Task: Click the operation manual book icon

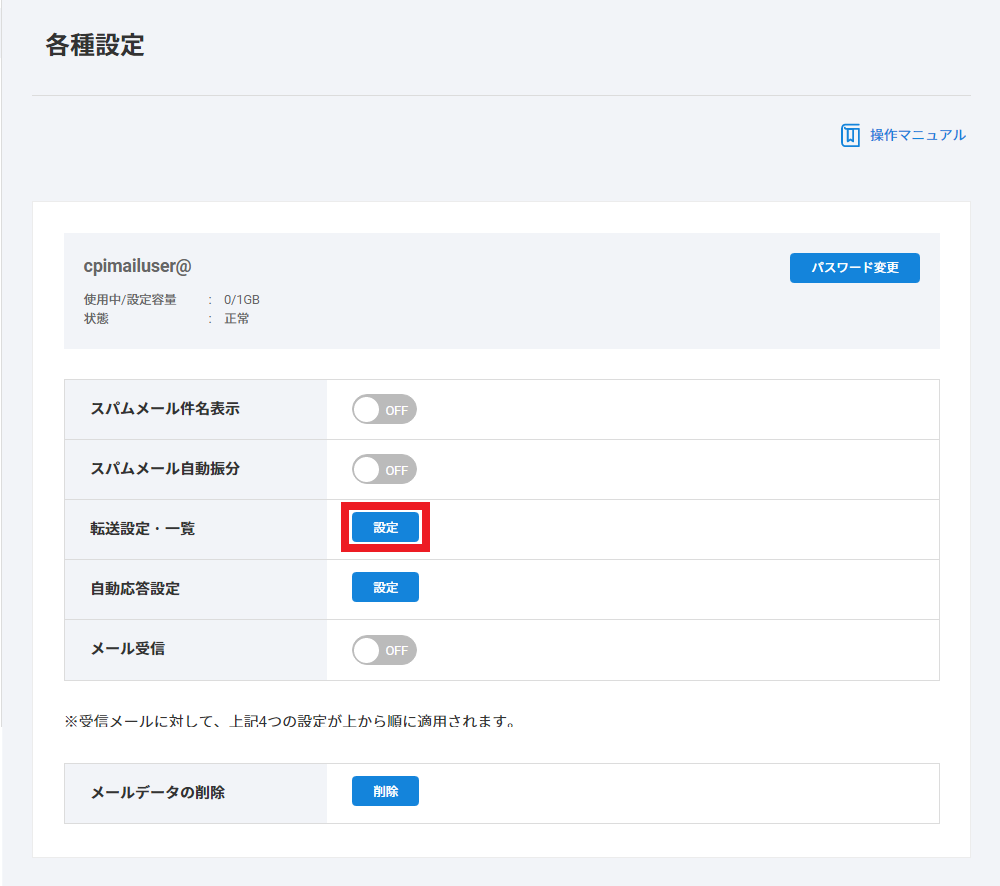Action: [x=850, y=135]
